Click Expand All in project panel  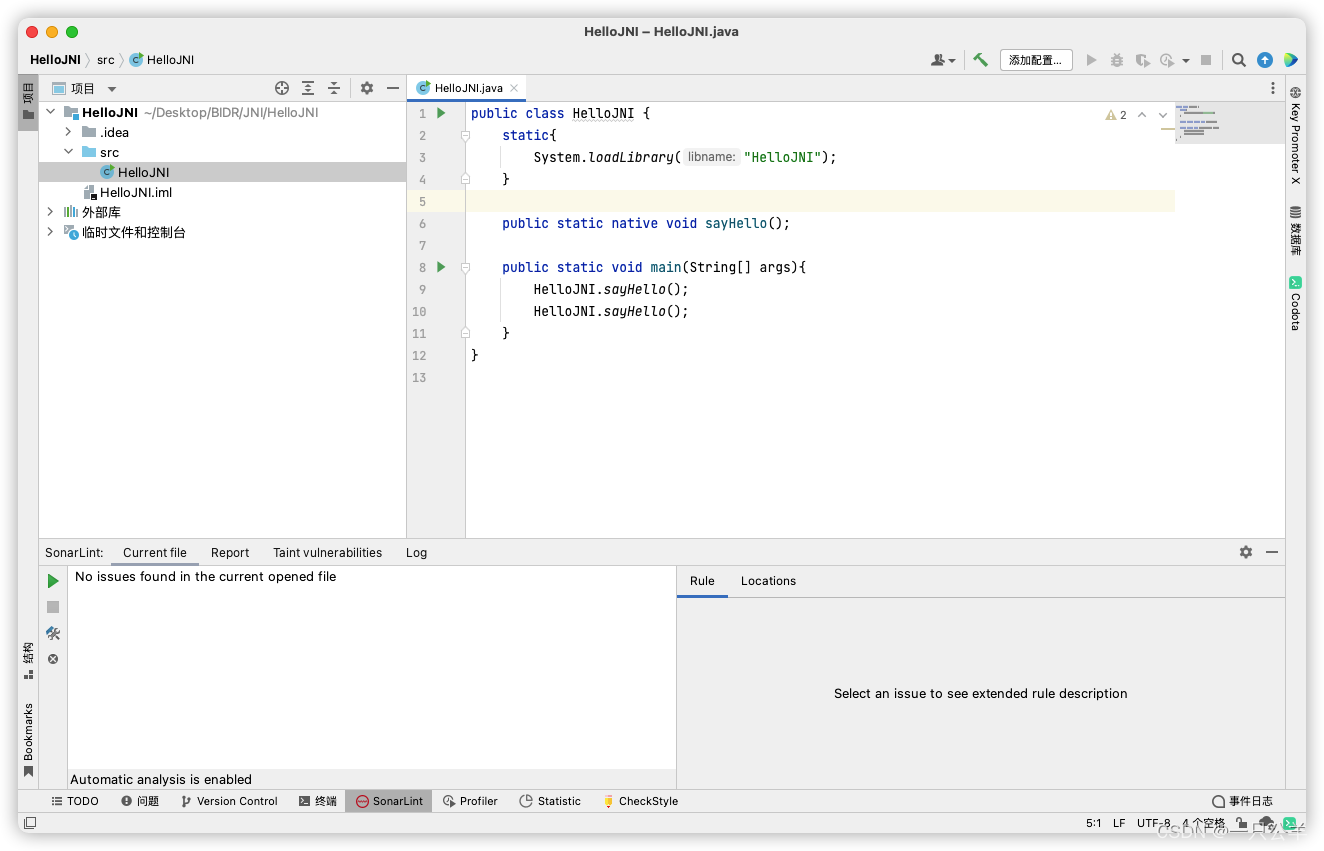pos(308,88)
